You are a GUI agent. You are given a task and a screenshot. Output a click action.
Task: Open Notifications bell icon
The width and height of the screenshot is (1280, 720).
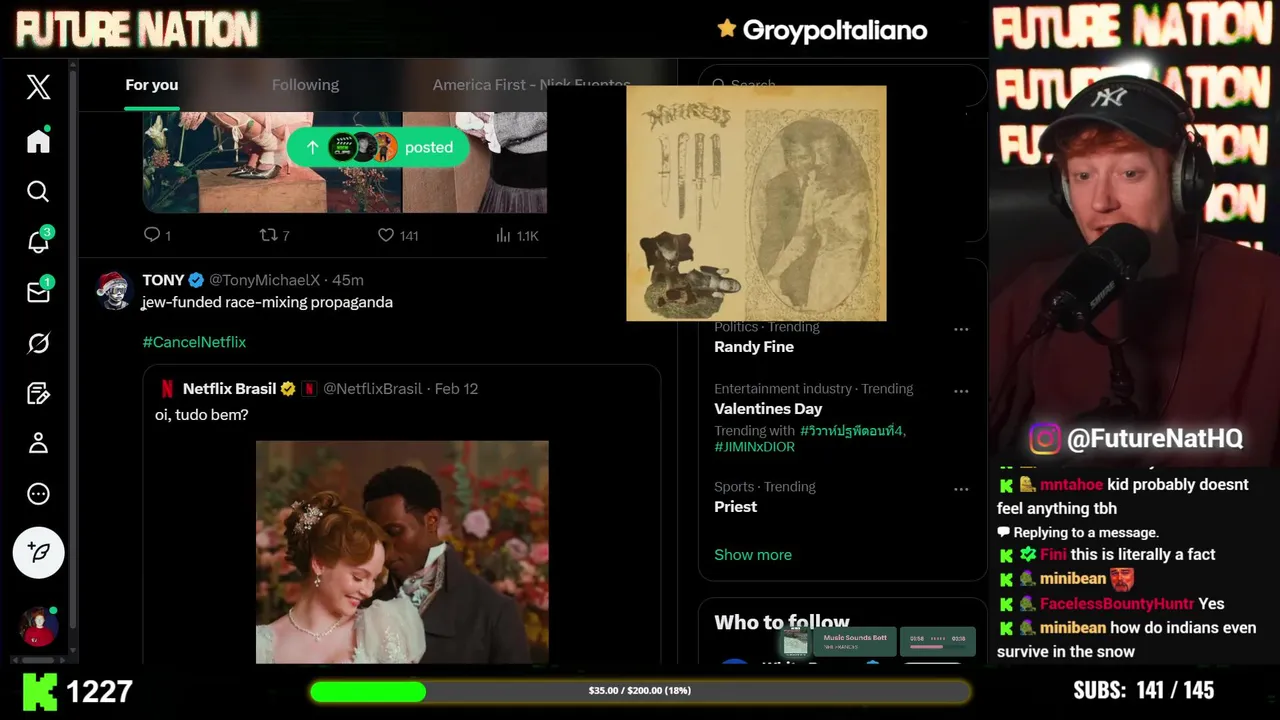click(x=38, y=241)
